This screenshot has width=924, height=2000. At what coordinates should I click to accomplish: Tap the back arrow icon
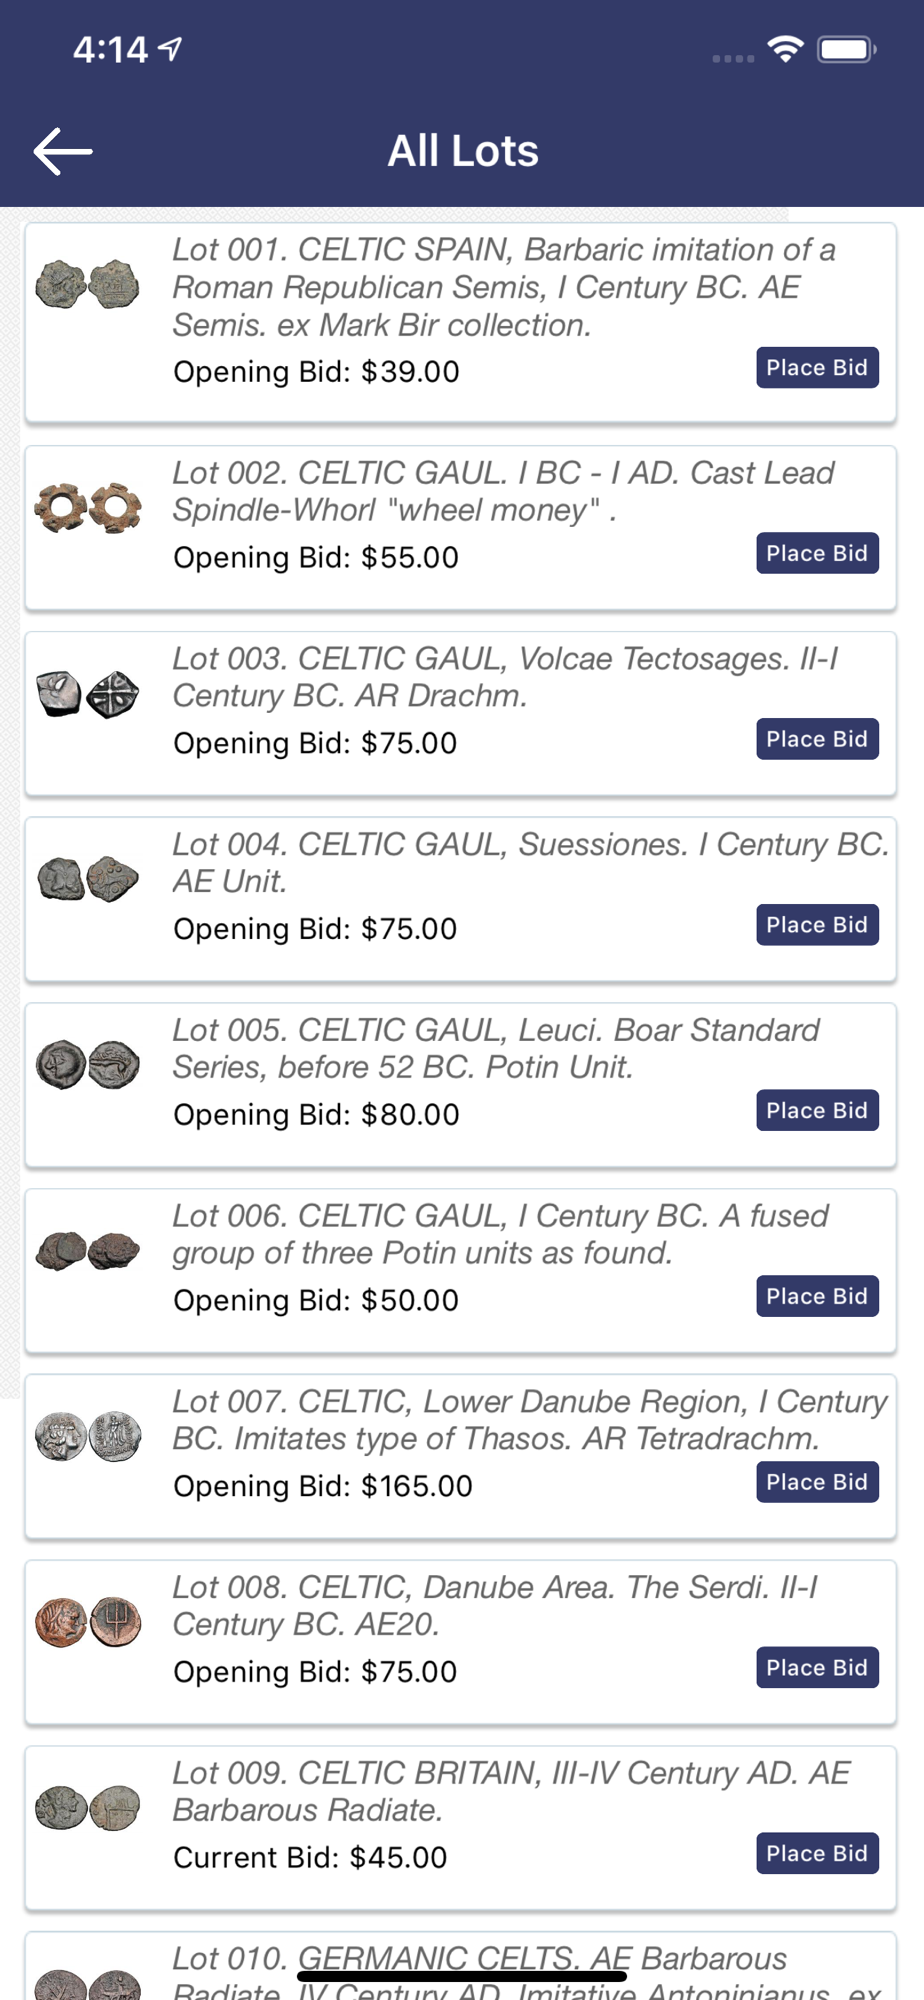[63, 151]
